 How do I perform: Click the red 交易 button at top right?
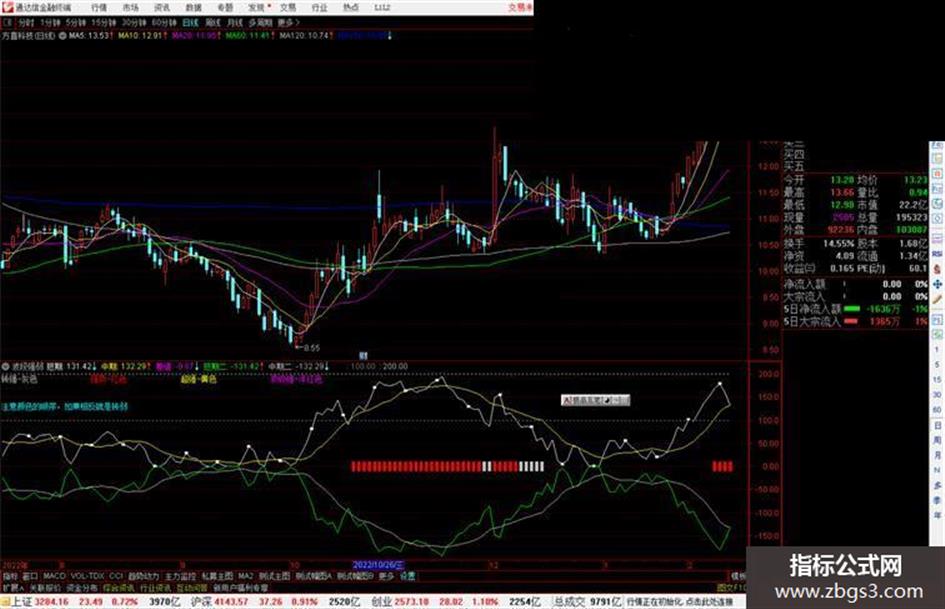[520, 8]
